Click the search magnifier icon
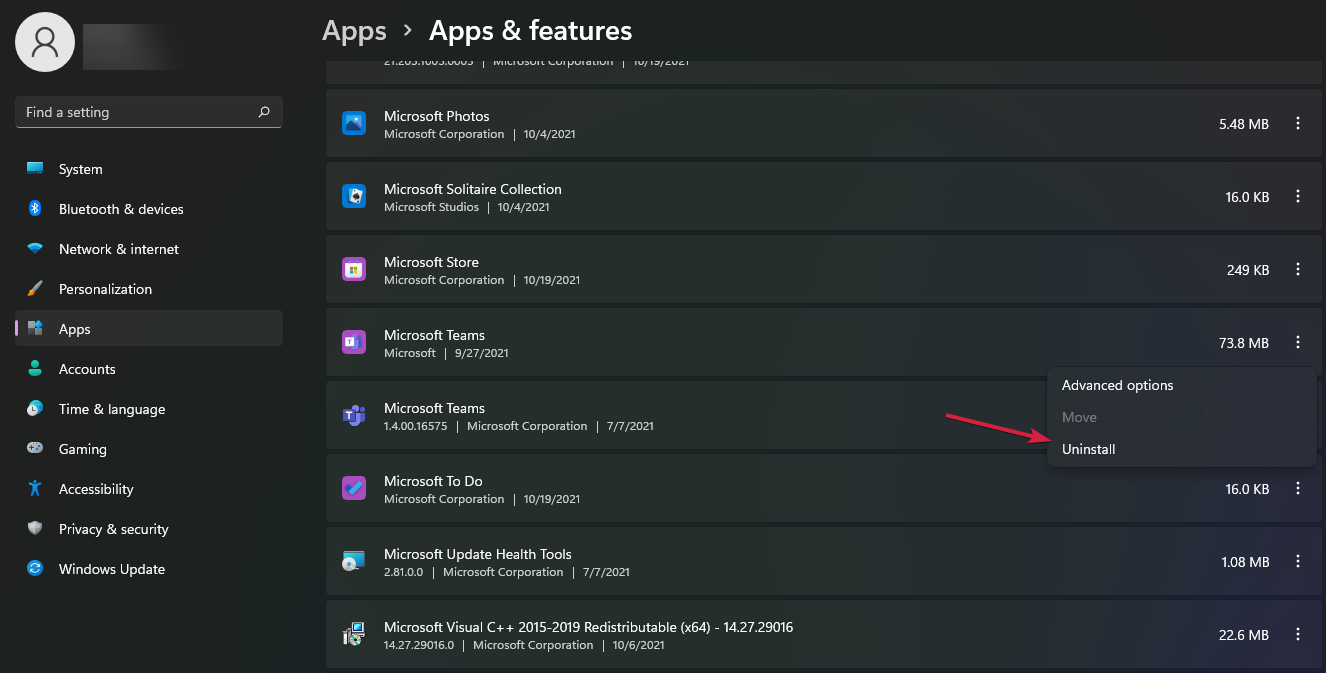The height and width of the screenshot is (673, 1326). pos(264,112)
